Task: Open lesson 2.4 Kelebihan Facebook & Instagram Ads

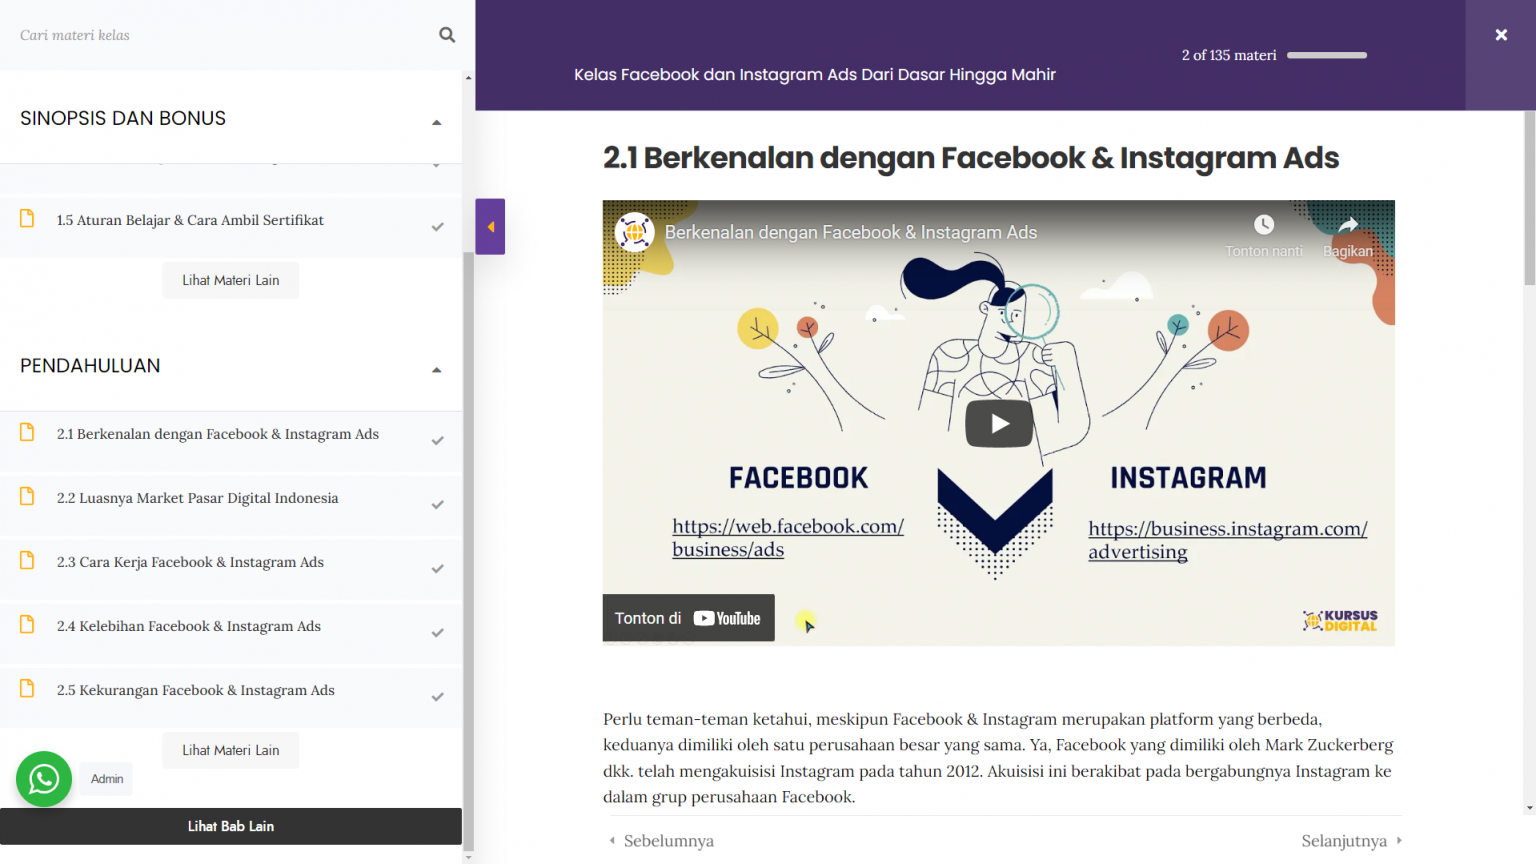Action: coord(189,626)
